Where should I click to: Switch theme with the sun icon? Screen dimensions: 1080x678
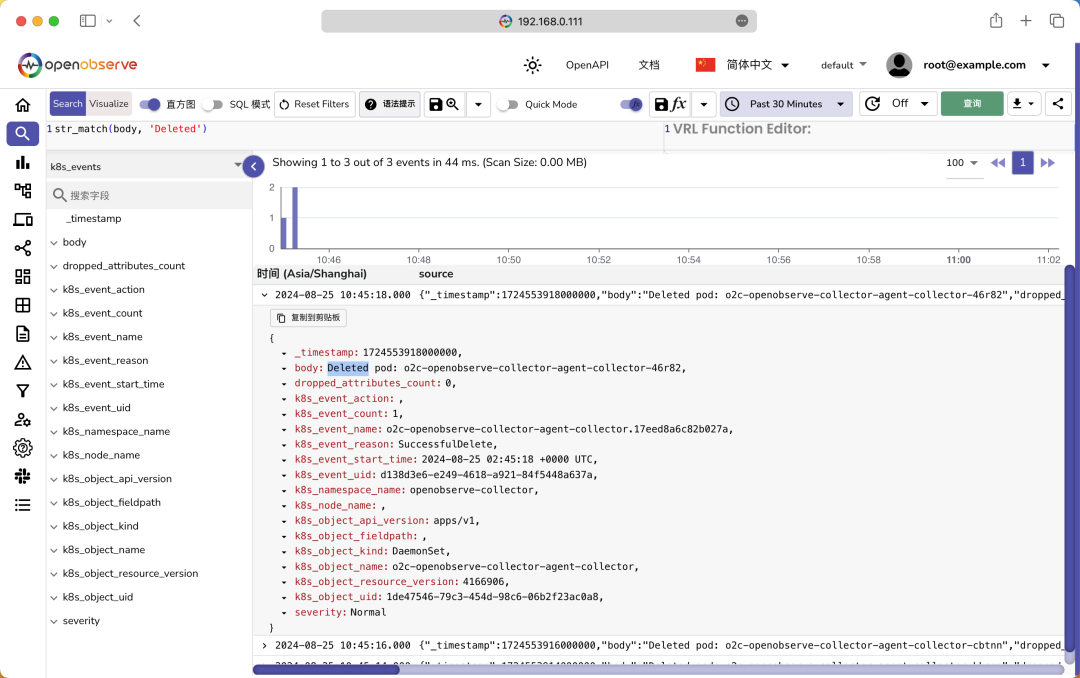532,65
